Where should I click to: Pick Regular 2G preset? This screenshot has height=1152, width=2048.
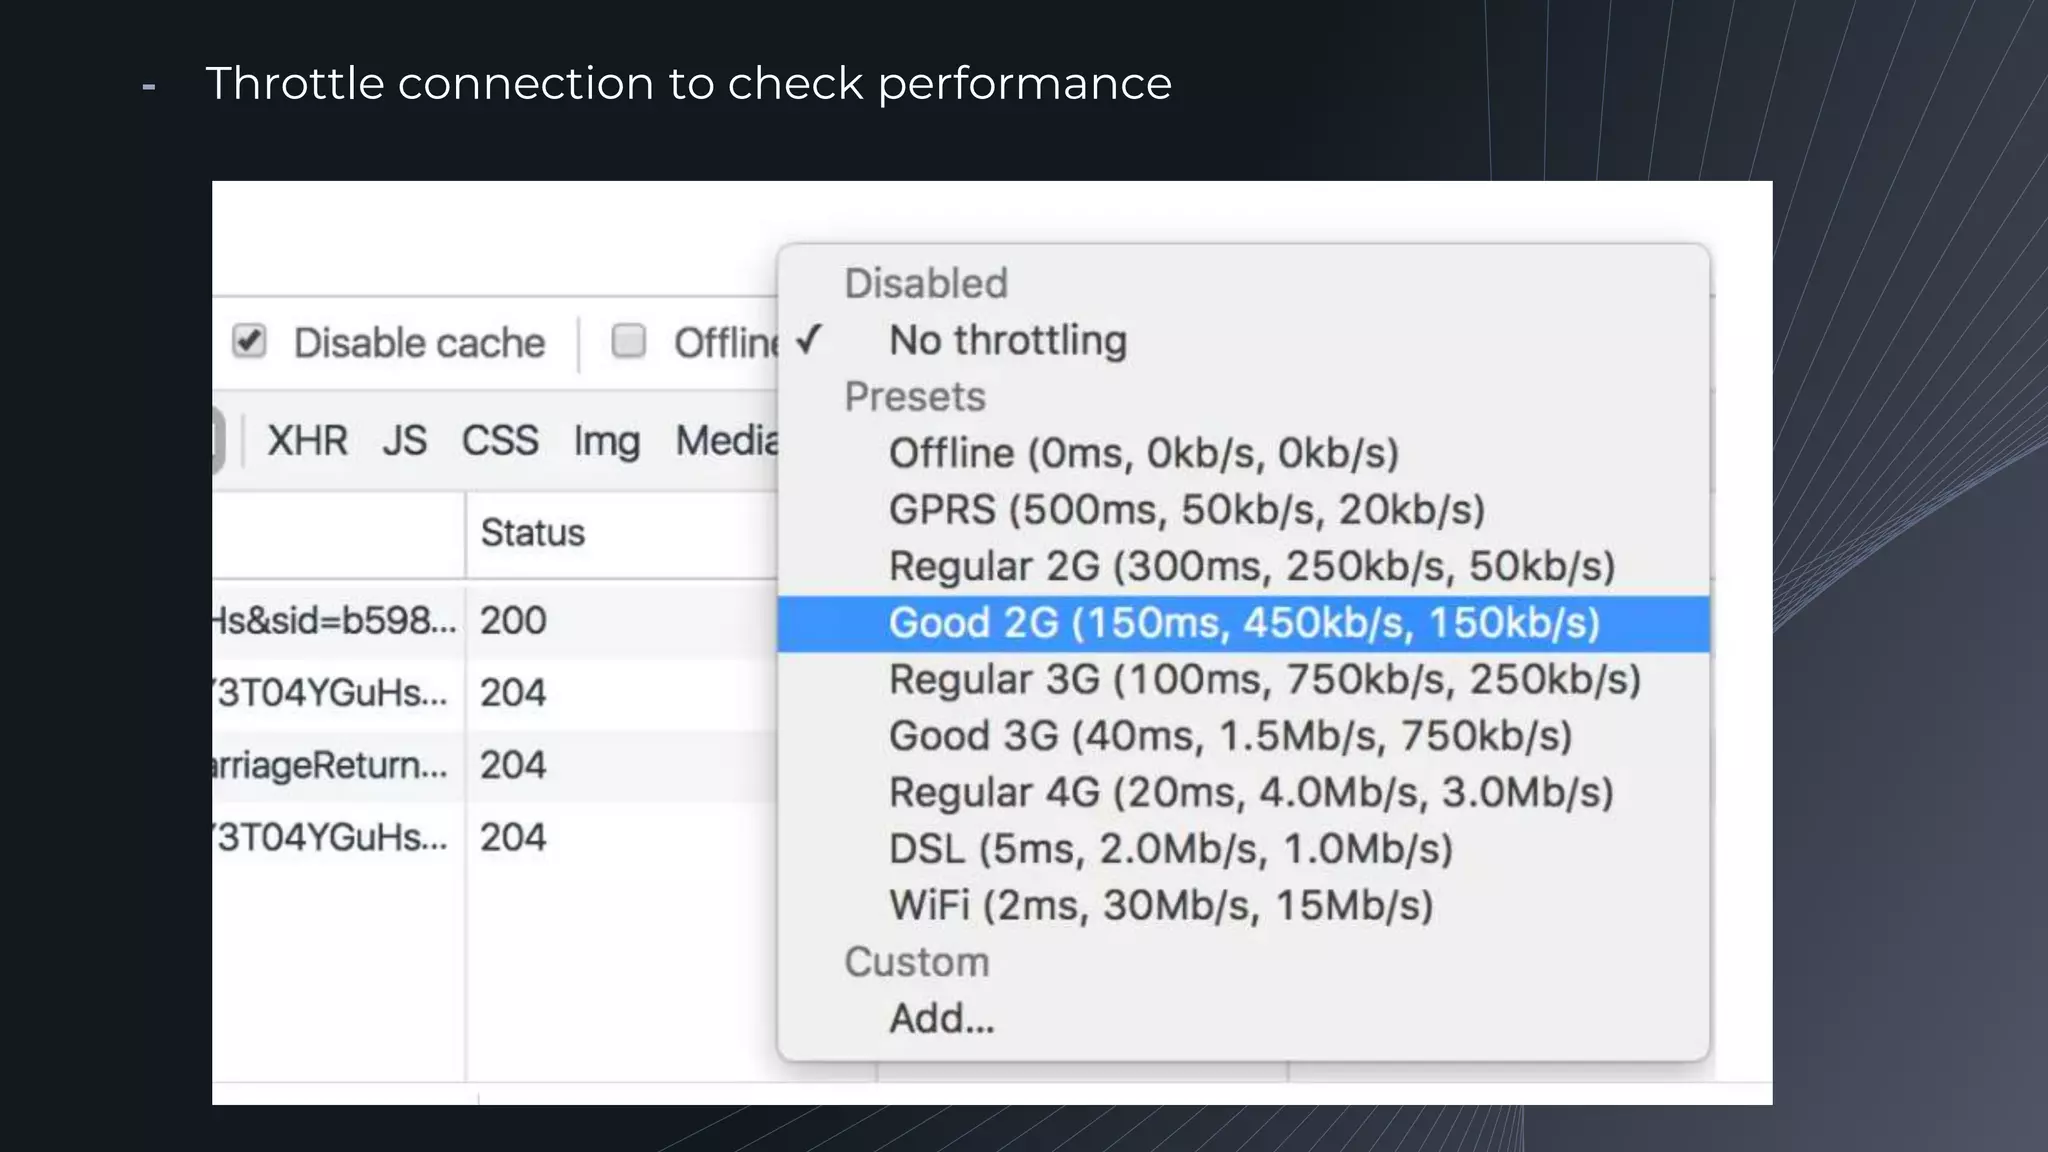click(1251, 567)
